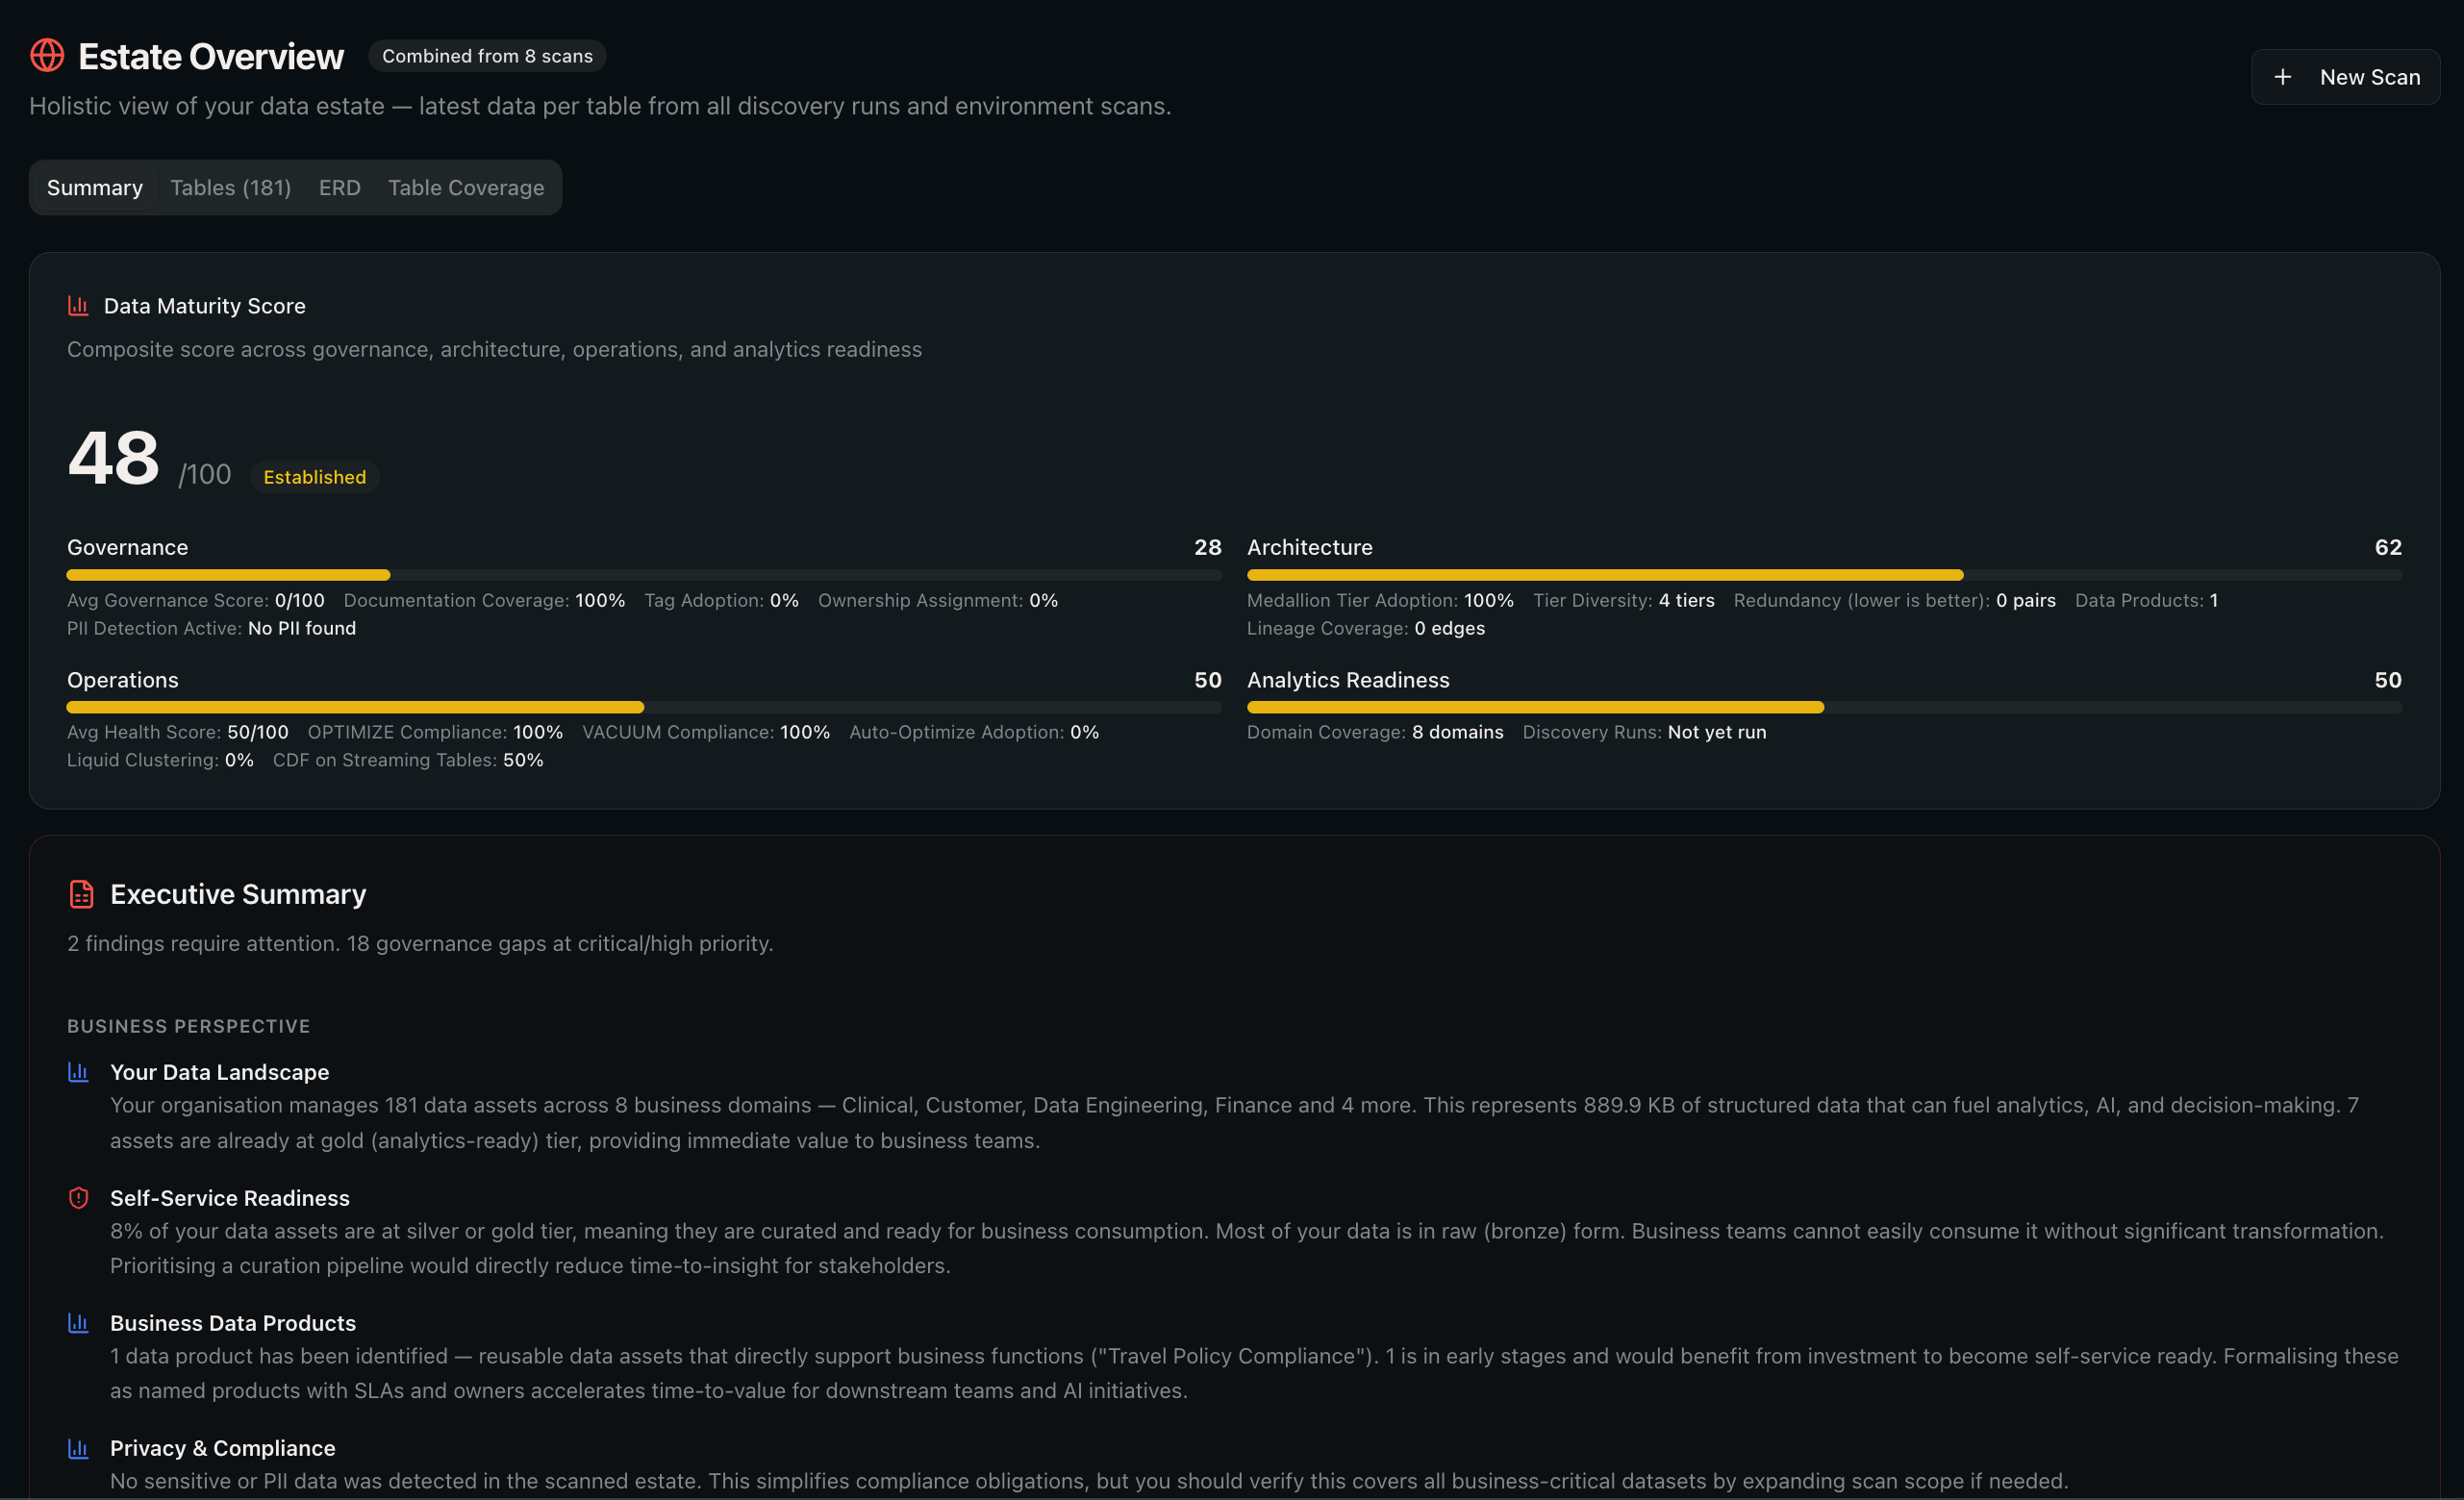Click the Governance progress bar

644,575
